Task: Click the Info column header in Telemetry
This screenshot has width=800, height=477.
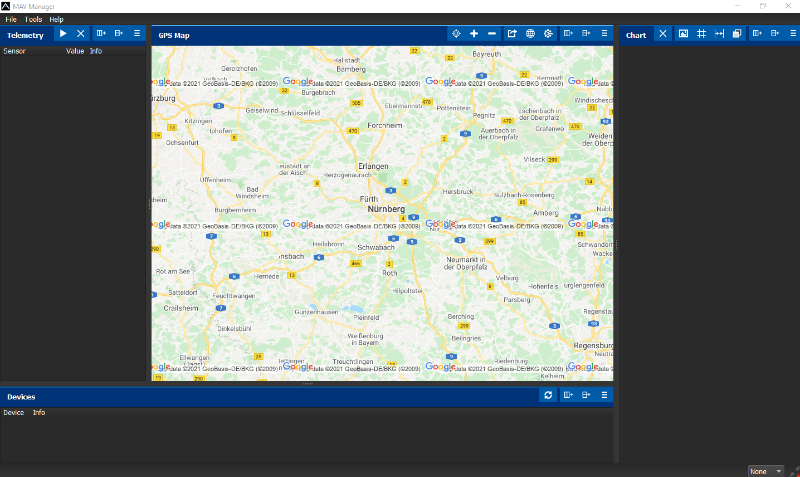Action: (96, 51)
